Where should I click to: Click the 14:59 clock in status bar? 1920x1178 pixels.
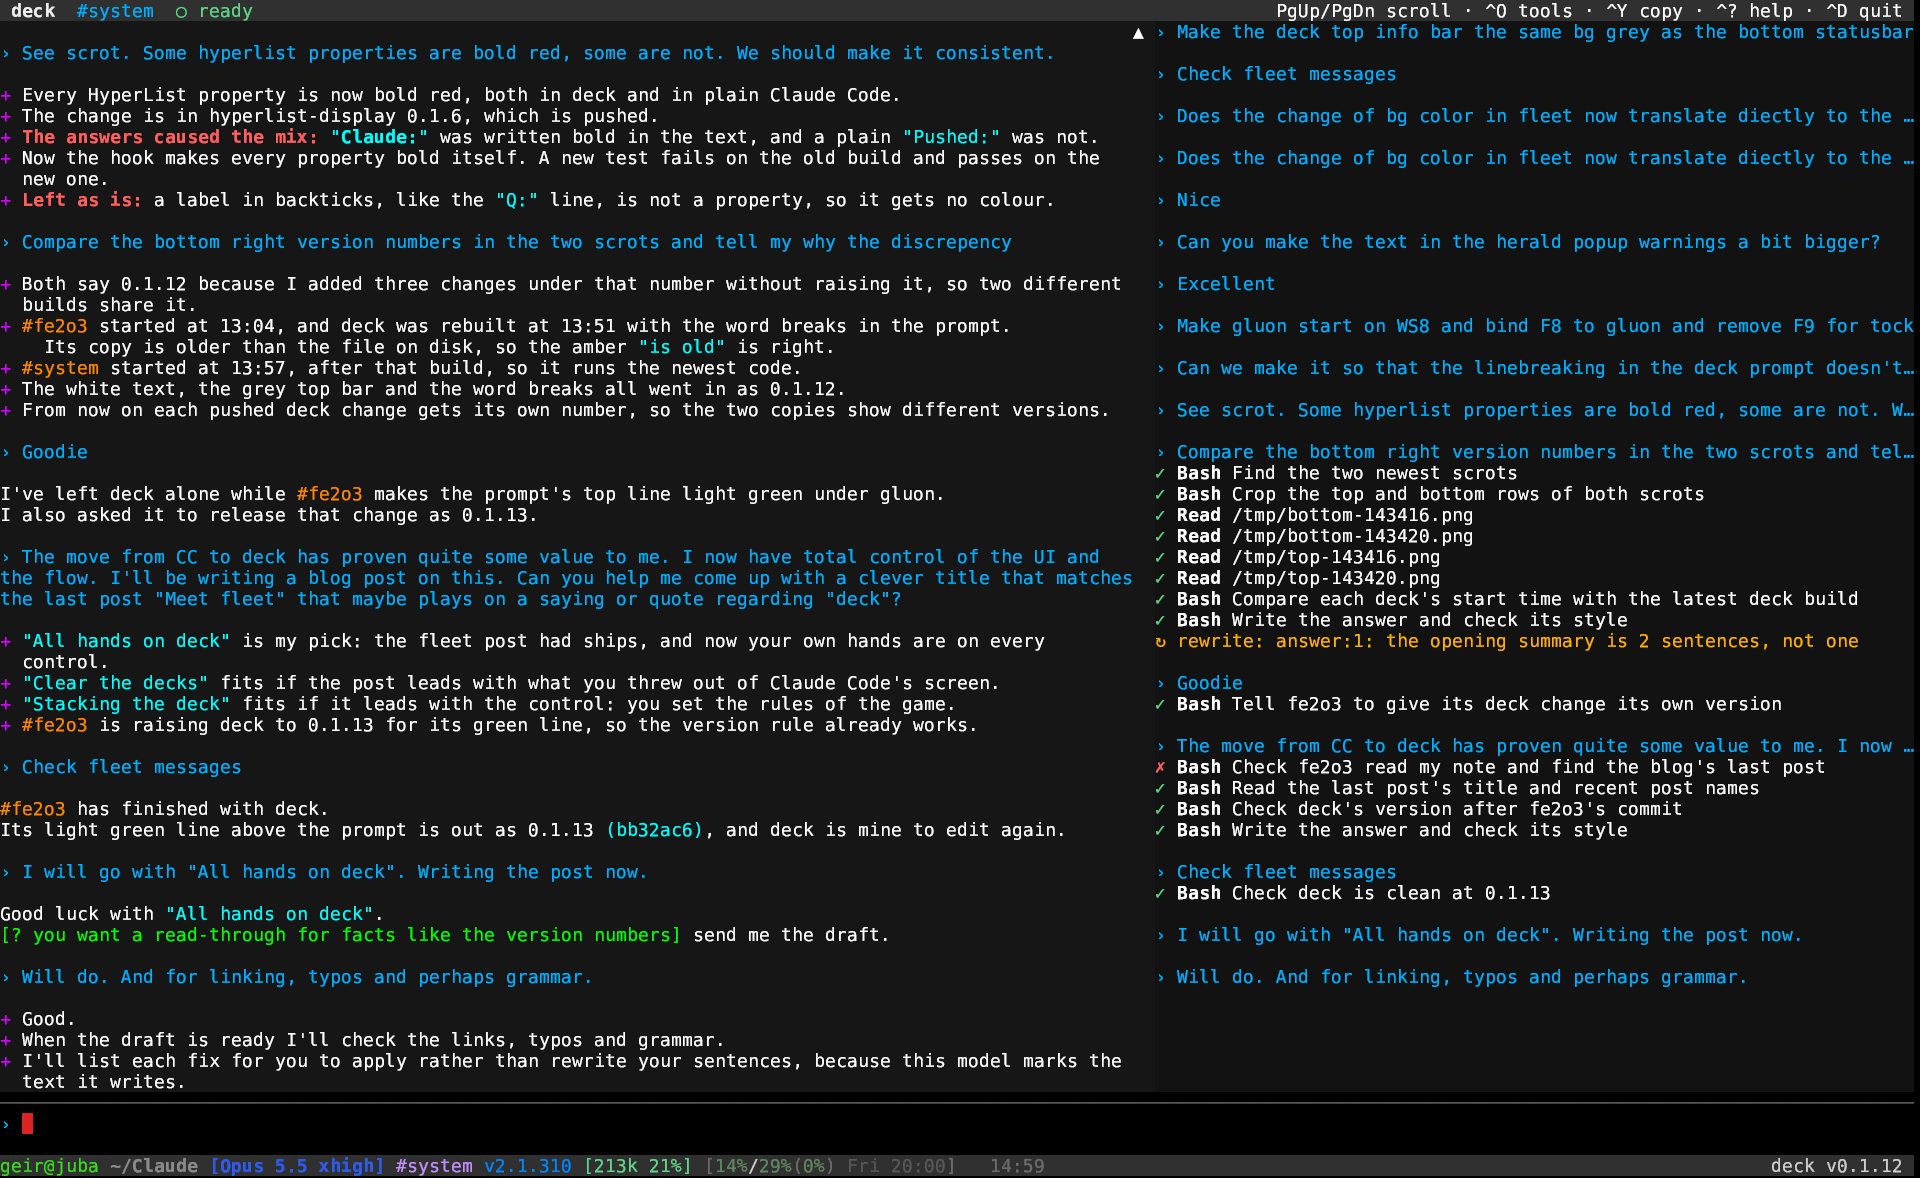[x=1017, y=1166]
